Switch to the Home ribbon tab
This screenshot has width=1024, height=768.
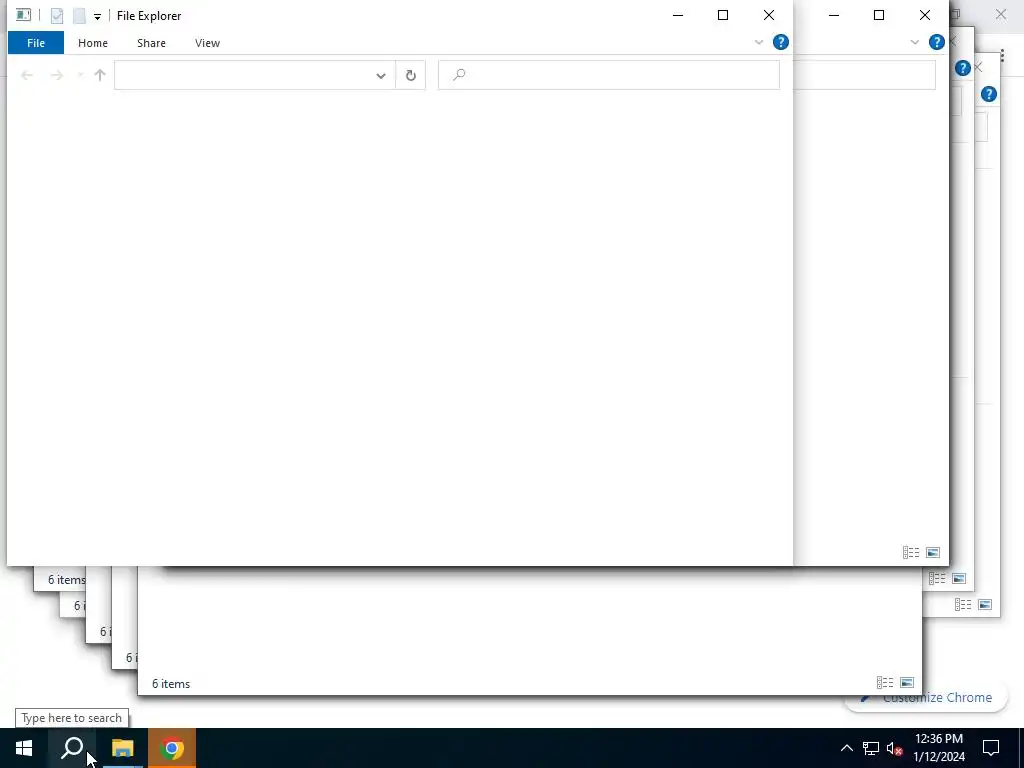coord(93,43)
